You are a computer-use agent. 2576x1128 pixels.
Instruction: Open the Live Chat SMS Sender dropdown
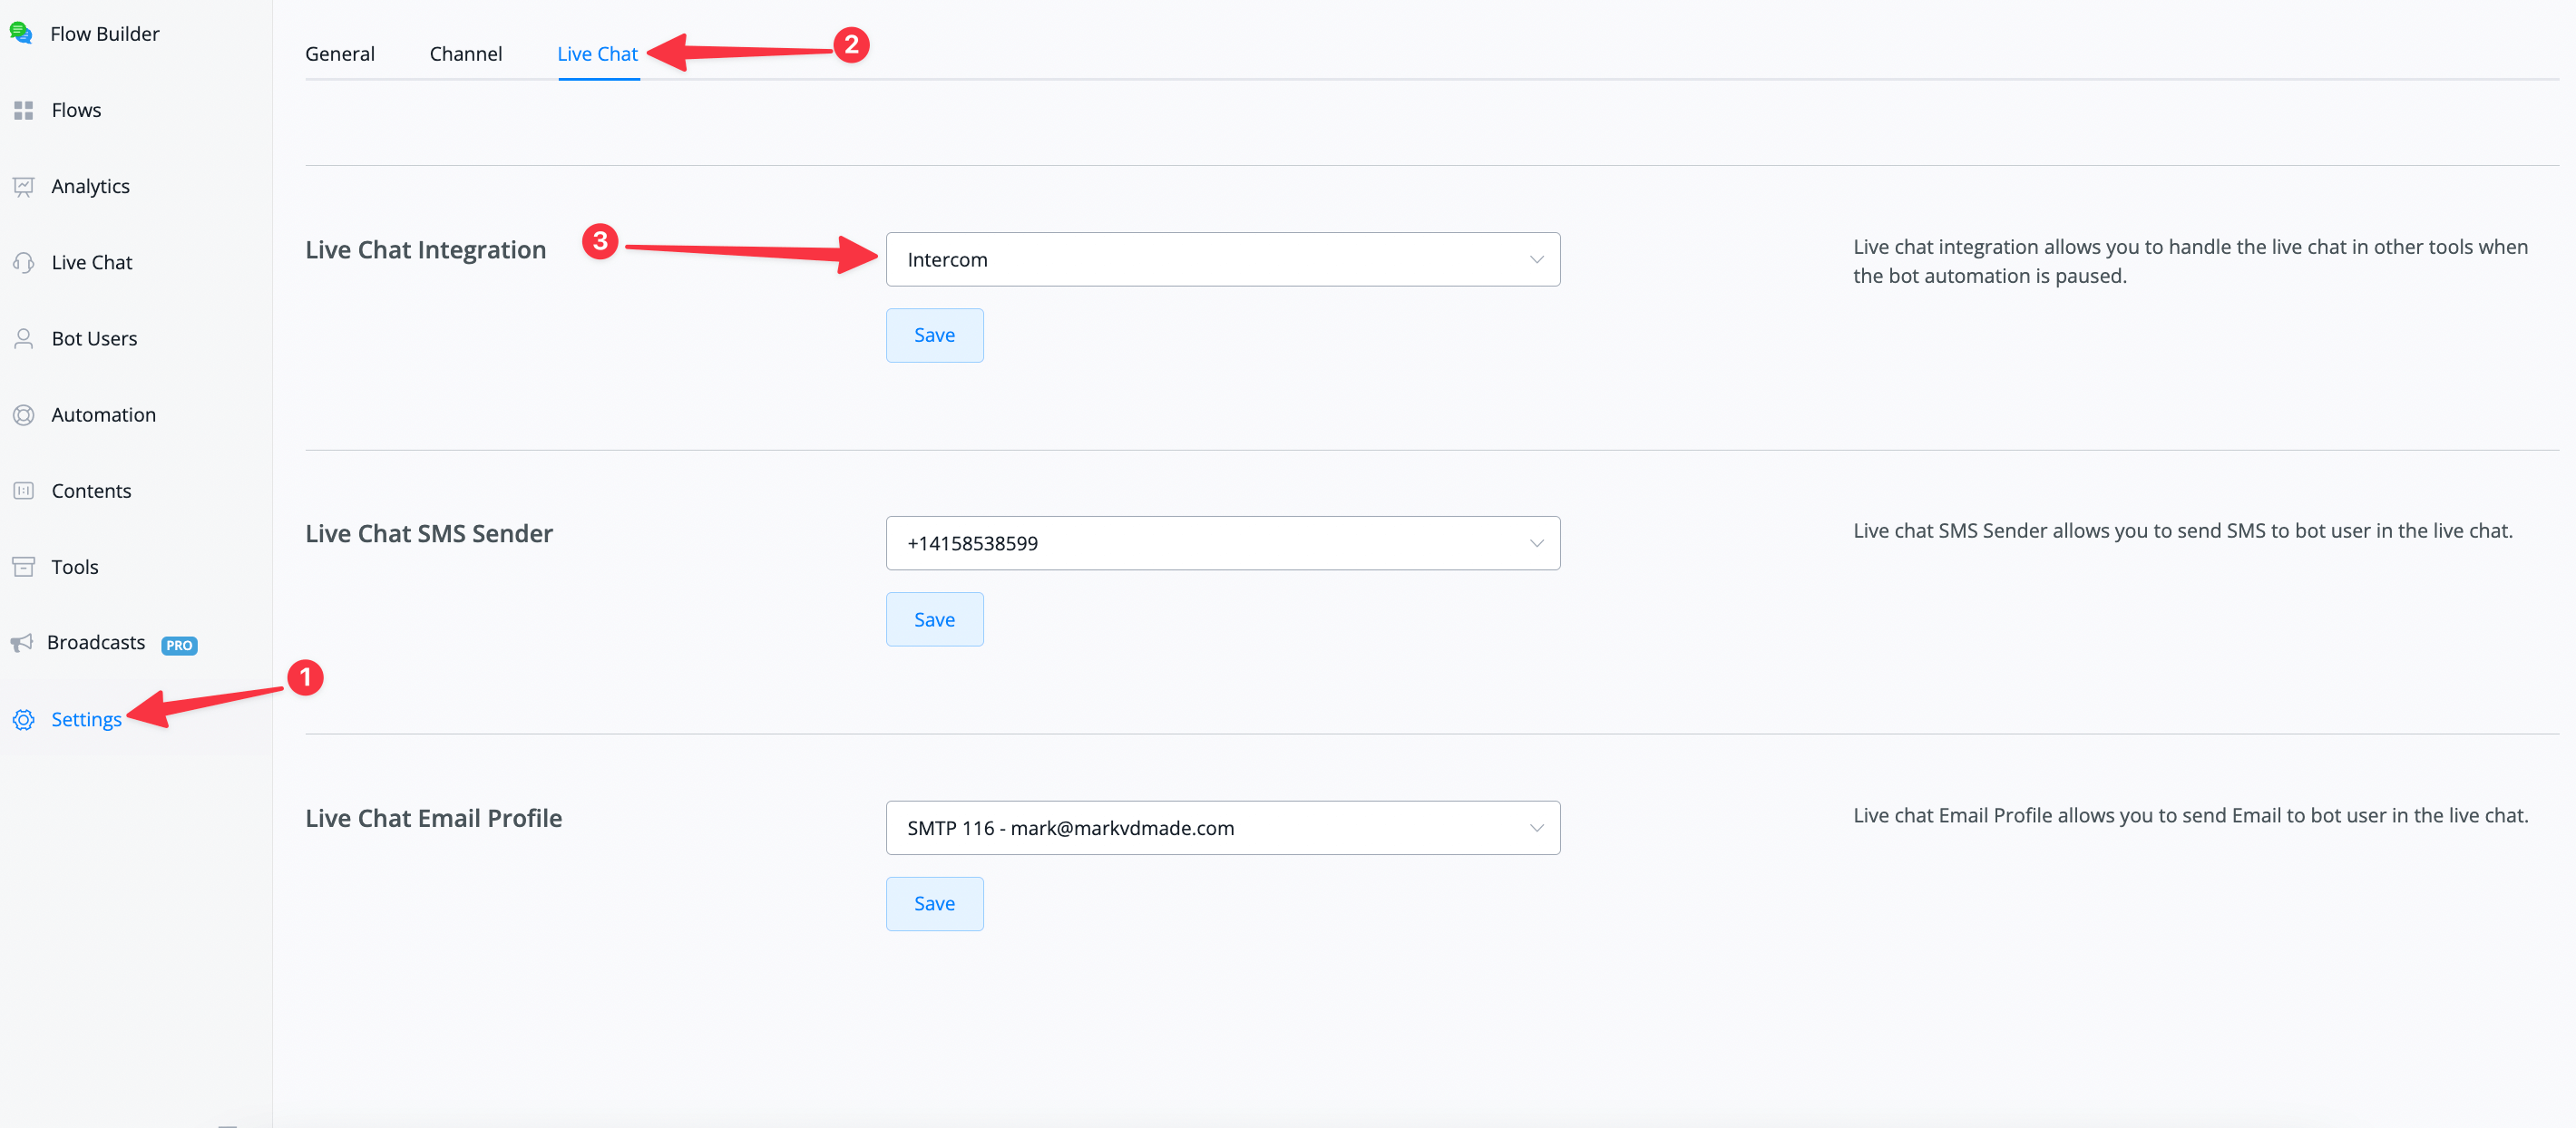pyautogui.click(x=1222, y=543)
